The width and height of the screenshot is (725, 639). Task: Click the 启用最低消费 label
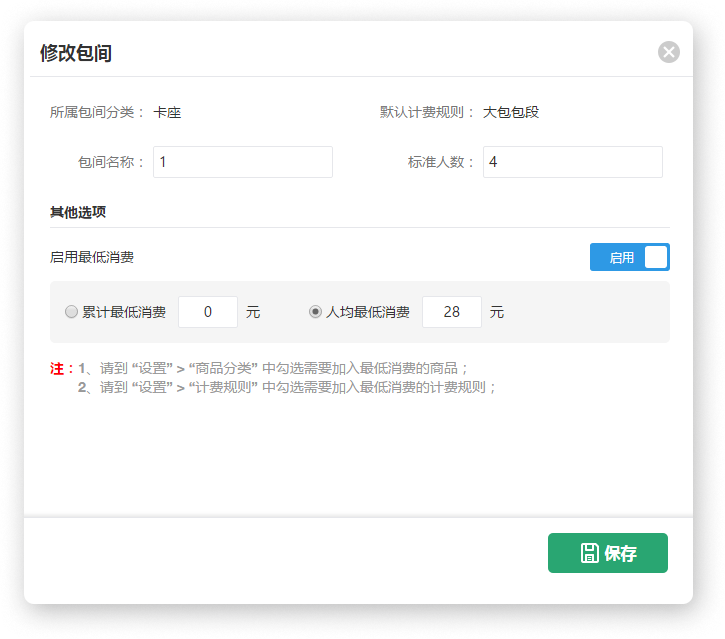[92, 257]
